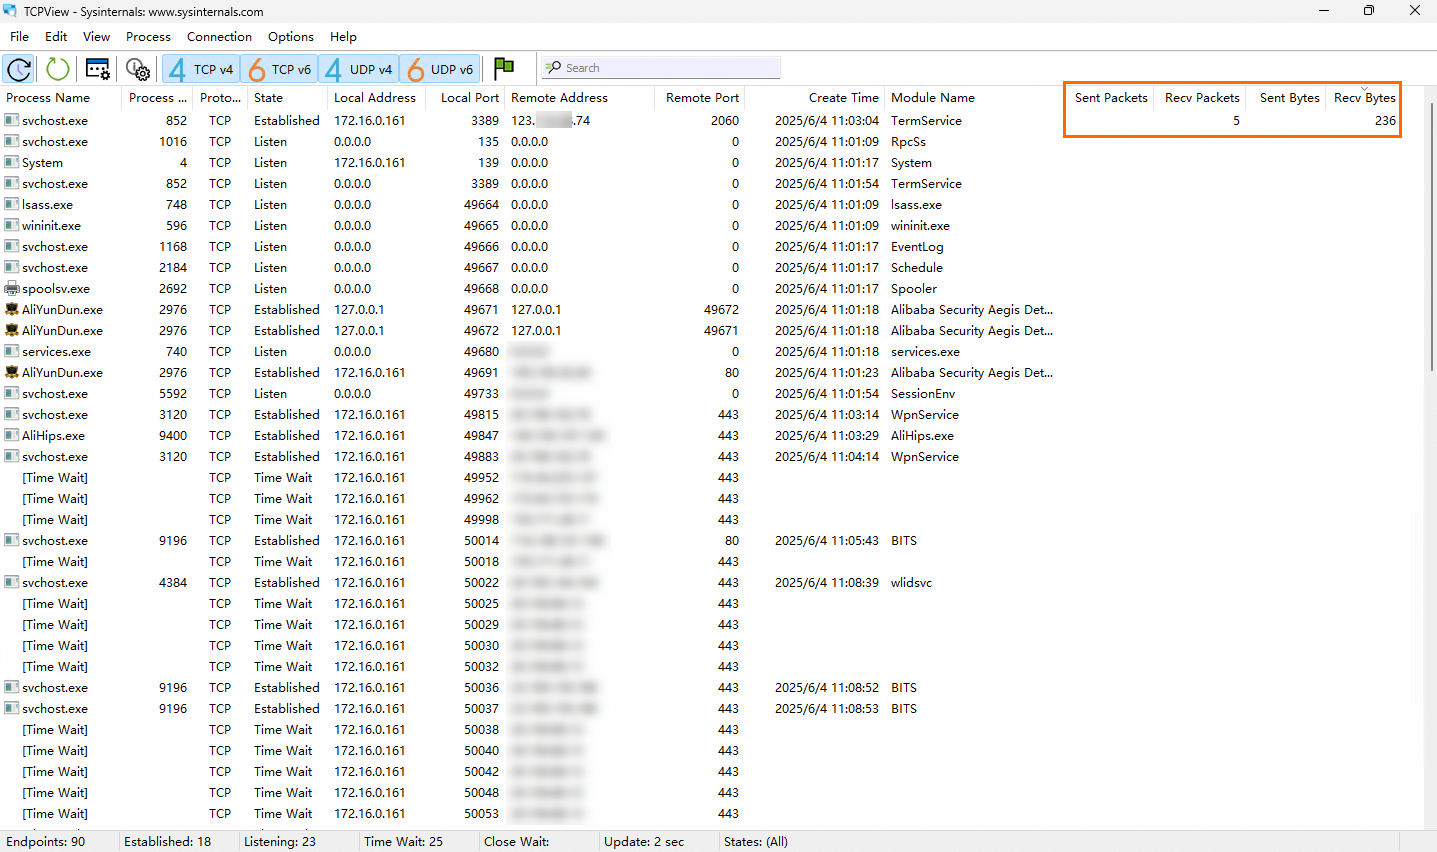This screenshot has height=852, width=1437.
Task: Open connection settings window icon
Action: 98,69
